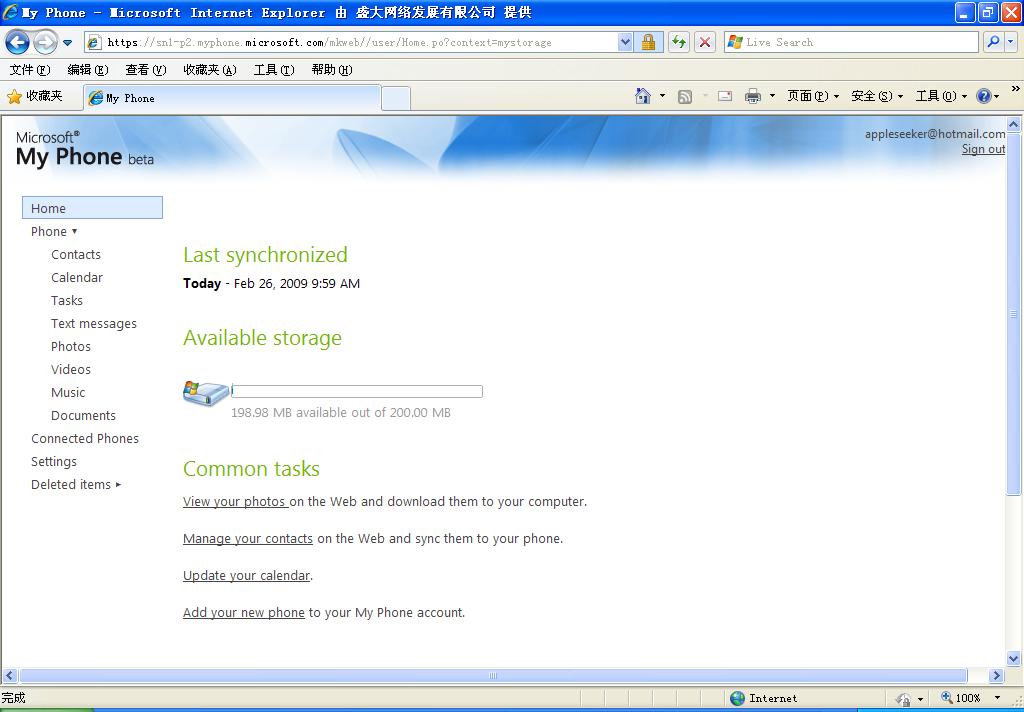Click the vertical scrollbar up arrow
This screenshot has width=1024, height=712.
[x=1014, y=124]
